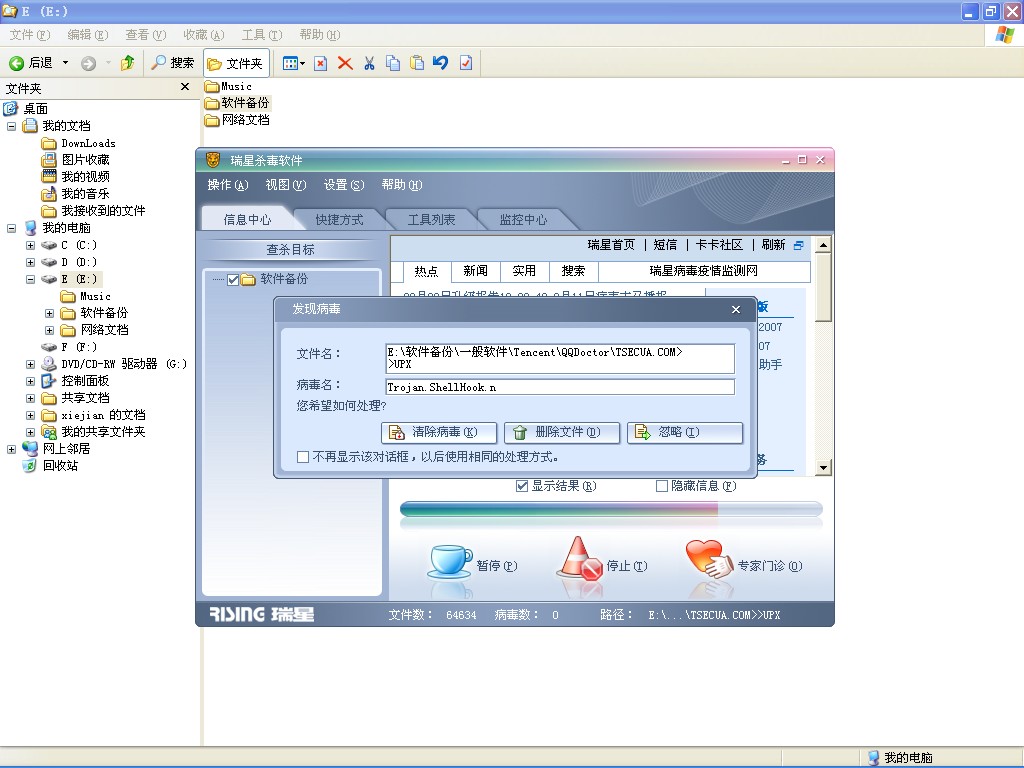Image resolution: width=1024 pixels, height=768 pixels.
Task: Switch to 监控中心 tab
Action: pyautogui.click(x=523, y=219)
